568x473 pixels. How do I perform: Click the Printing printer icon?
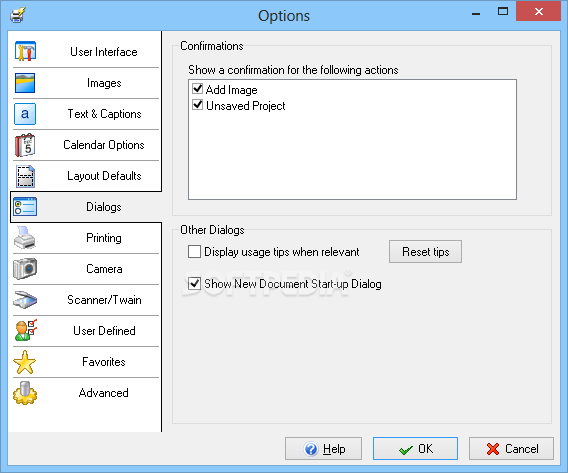coord(25,238)
